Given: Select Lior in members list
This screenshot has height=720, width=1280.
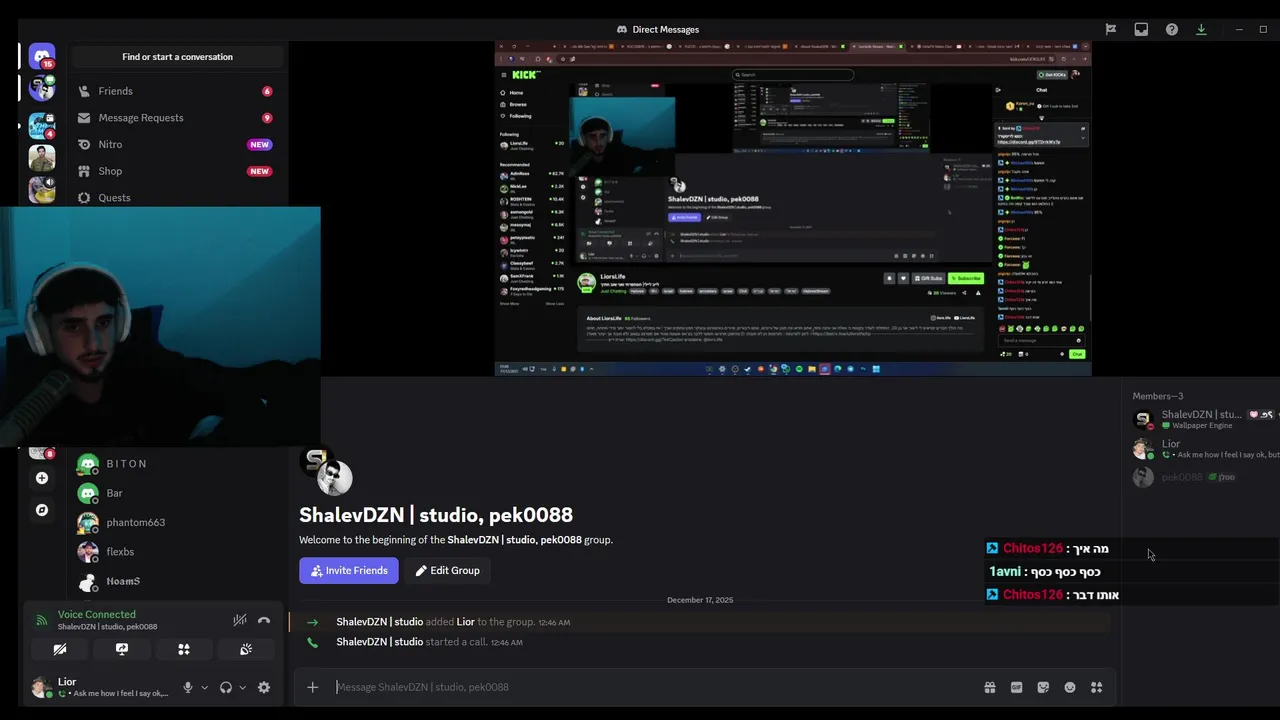Looking at the screenshot, I should point(1201,448).
